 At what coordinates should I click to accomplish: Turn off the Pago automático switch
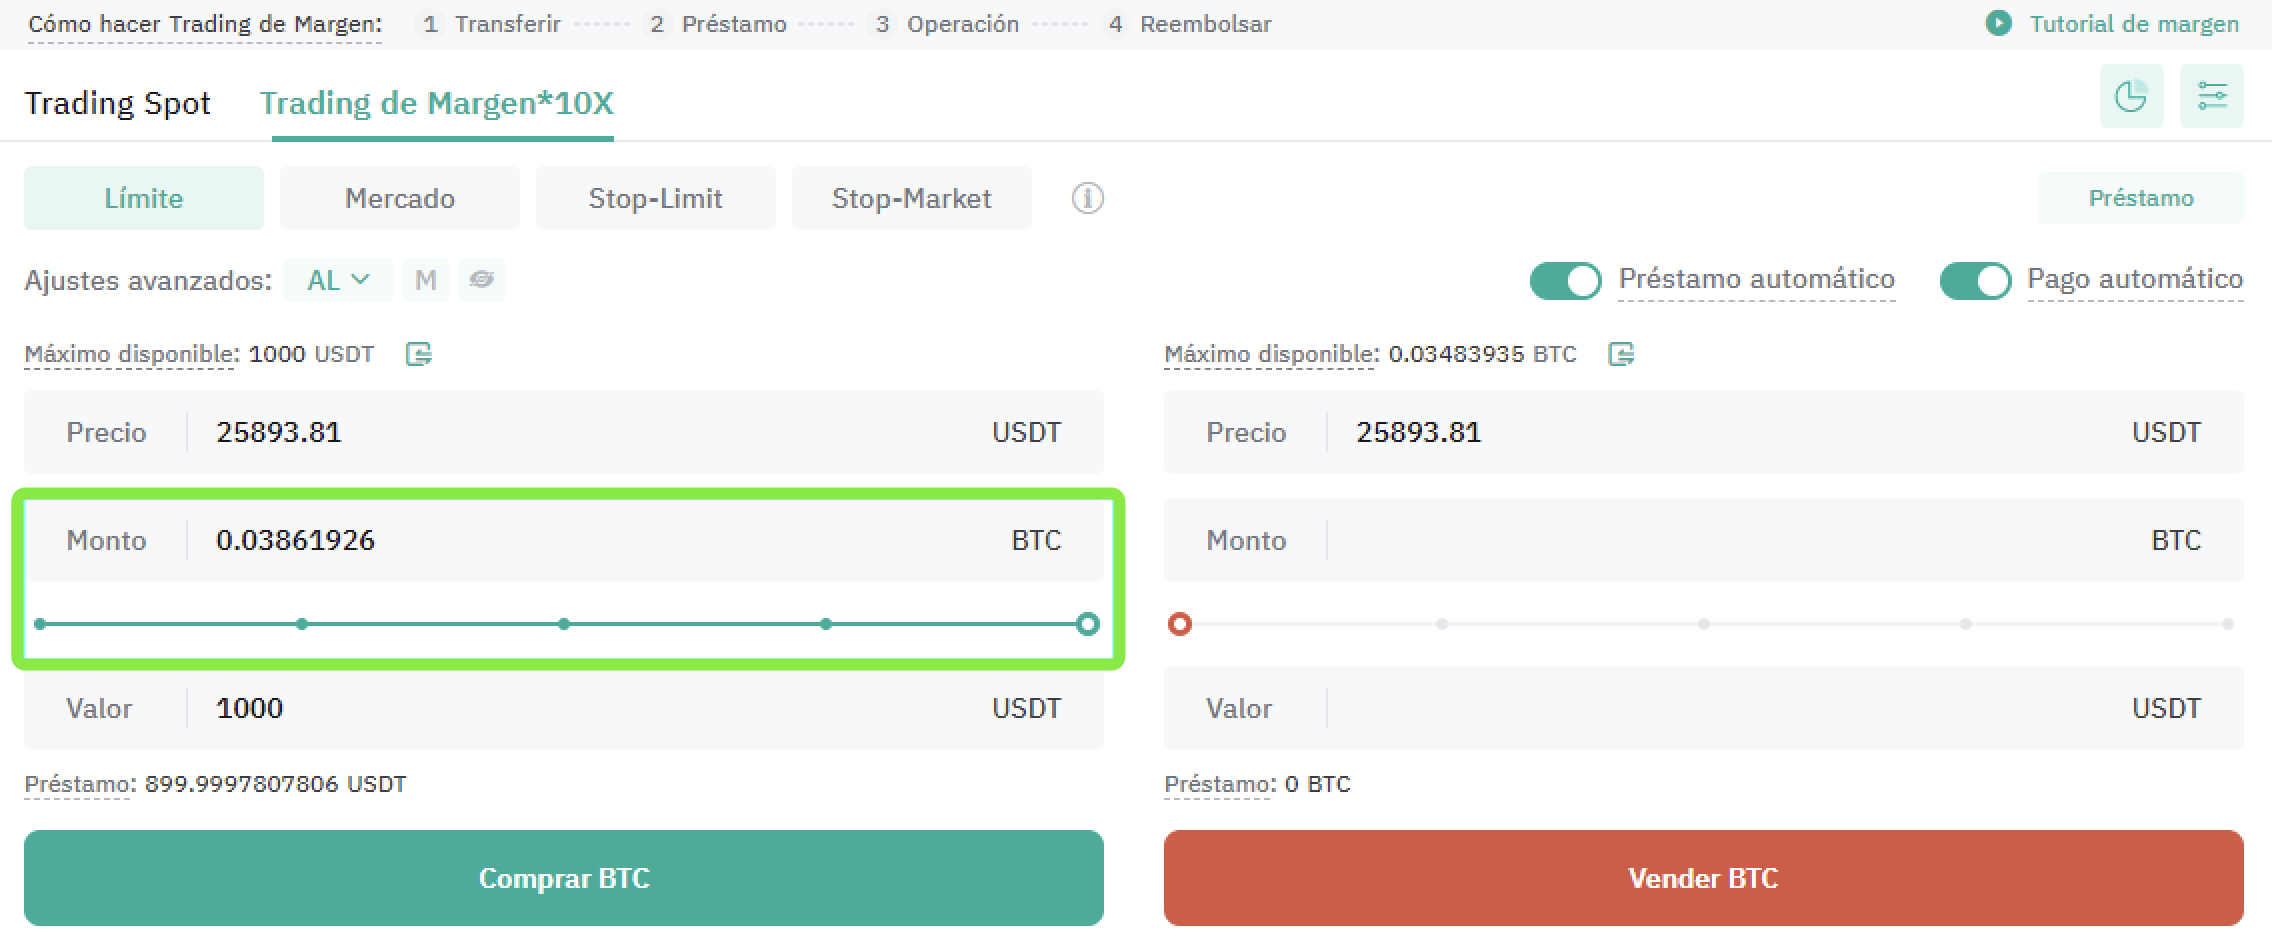[x=1975, y=281]
